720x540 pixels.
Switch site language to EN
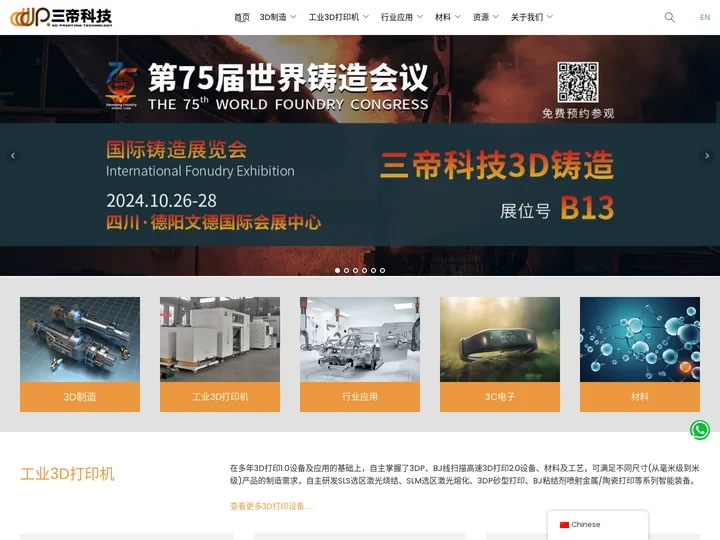tap(705, 17)
